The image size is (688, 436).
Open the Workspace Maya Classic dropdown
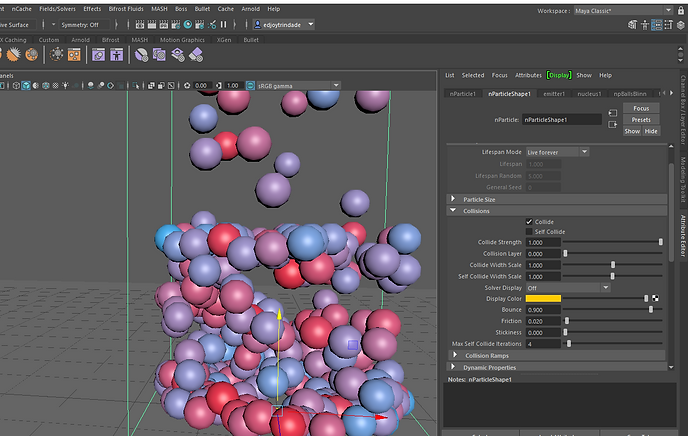[623, 11]
